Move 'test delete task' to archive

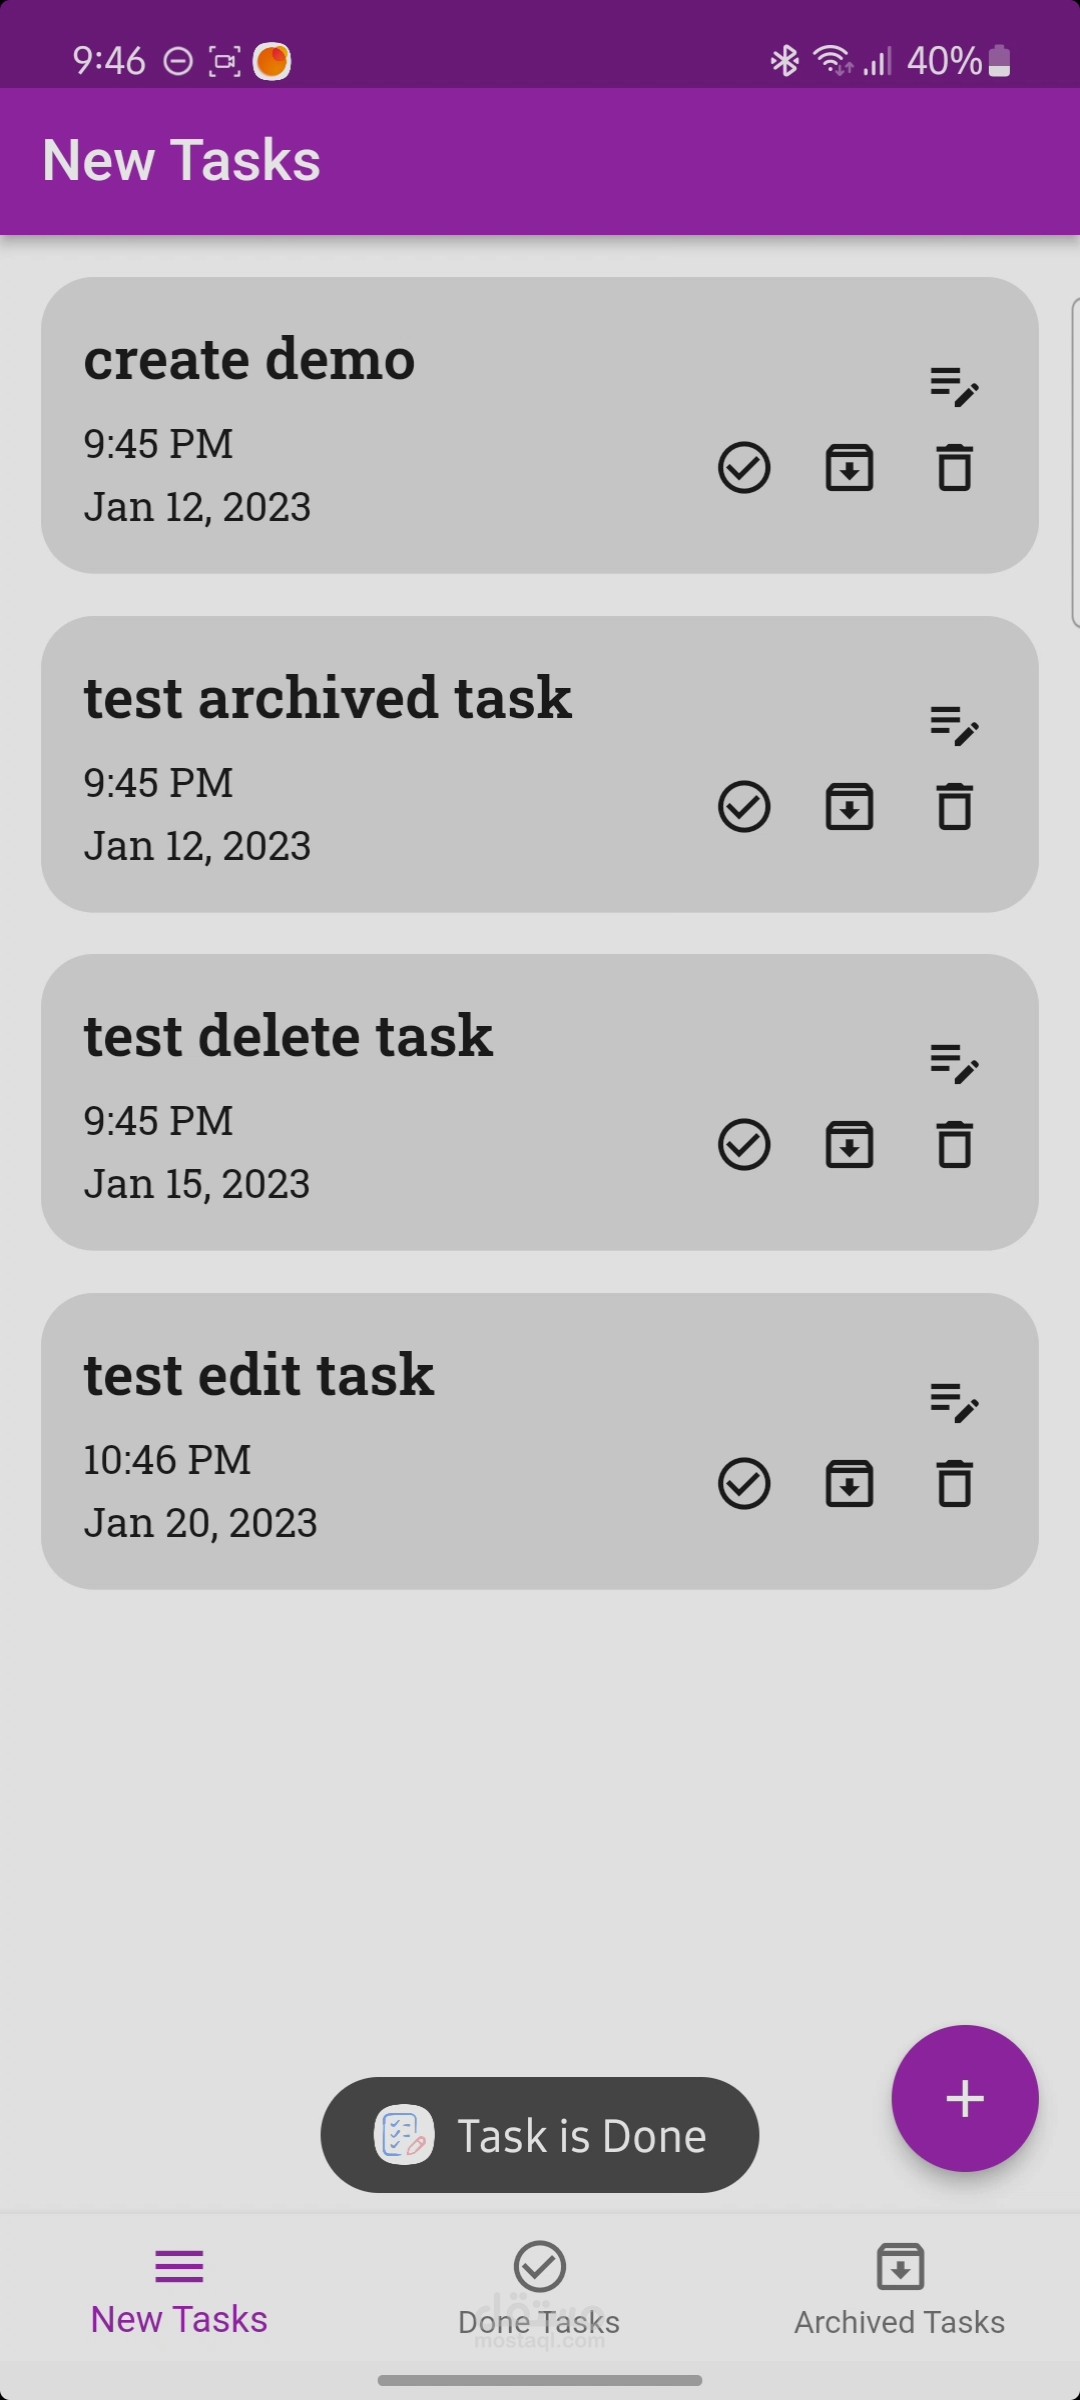849,1145
